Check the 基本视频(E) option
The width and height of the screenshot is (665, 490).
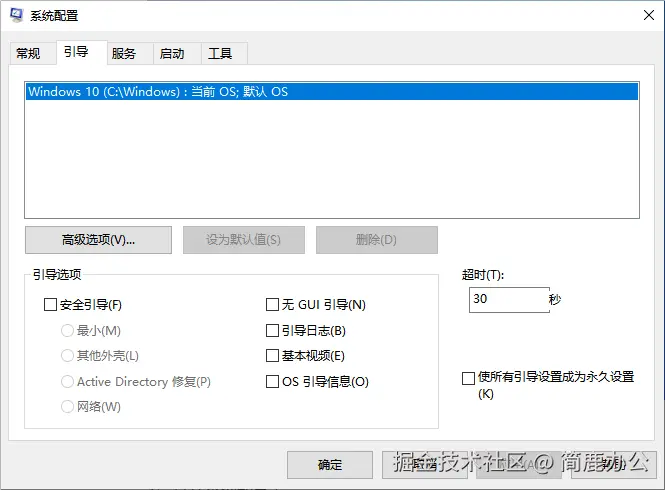(272, 356)
